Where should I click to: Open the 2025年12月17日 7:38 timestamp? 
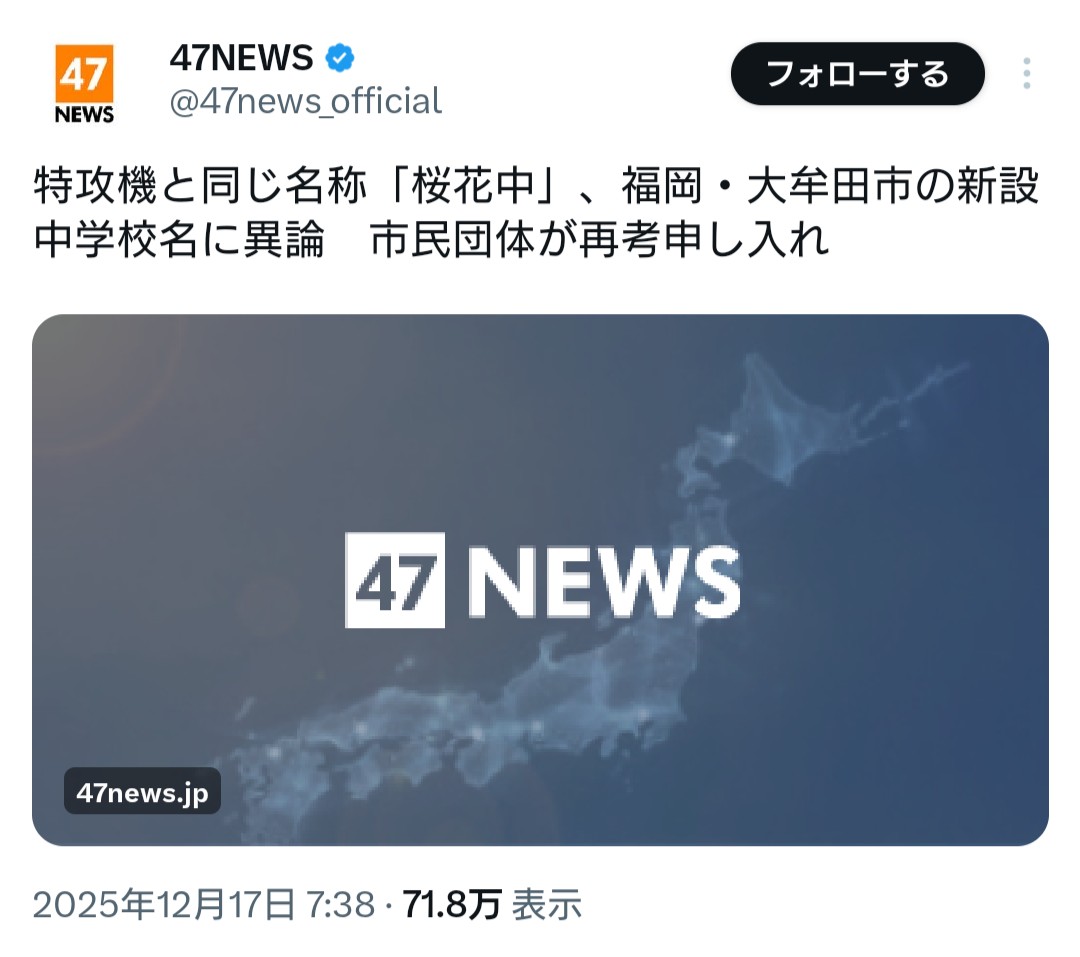204,905
